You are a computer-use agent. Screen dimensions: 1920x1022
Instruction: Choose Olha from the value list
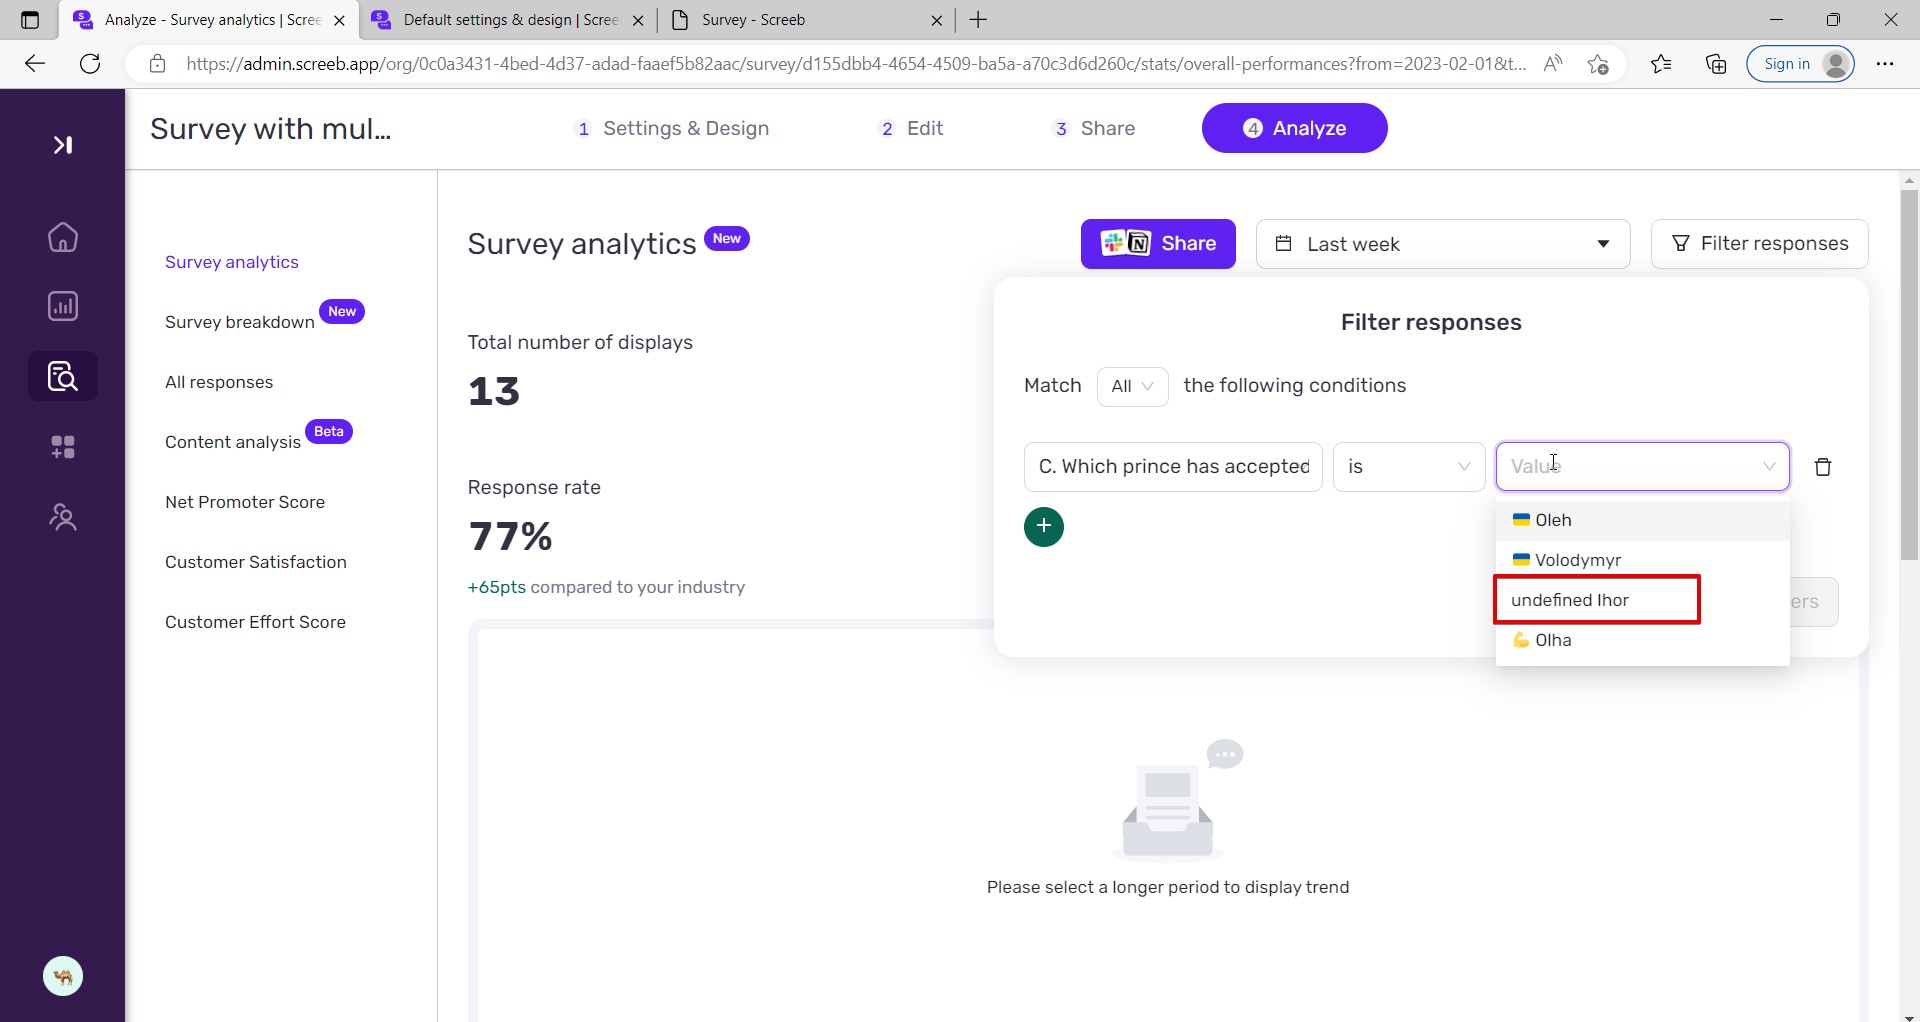click(1642, 640)
